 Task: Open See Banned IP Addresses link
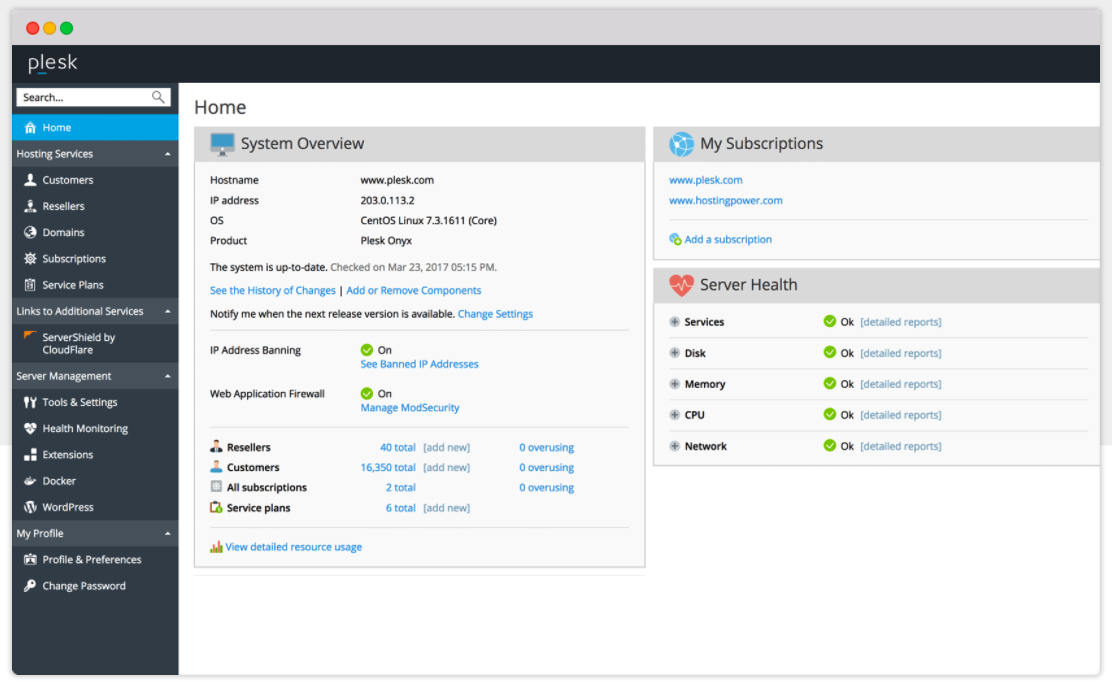(419, 364)
